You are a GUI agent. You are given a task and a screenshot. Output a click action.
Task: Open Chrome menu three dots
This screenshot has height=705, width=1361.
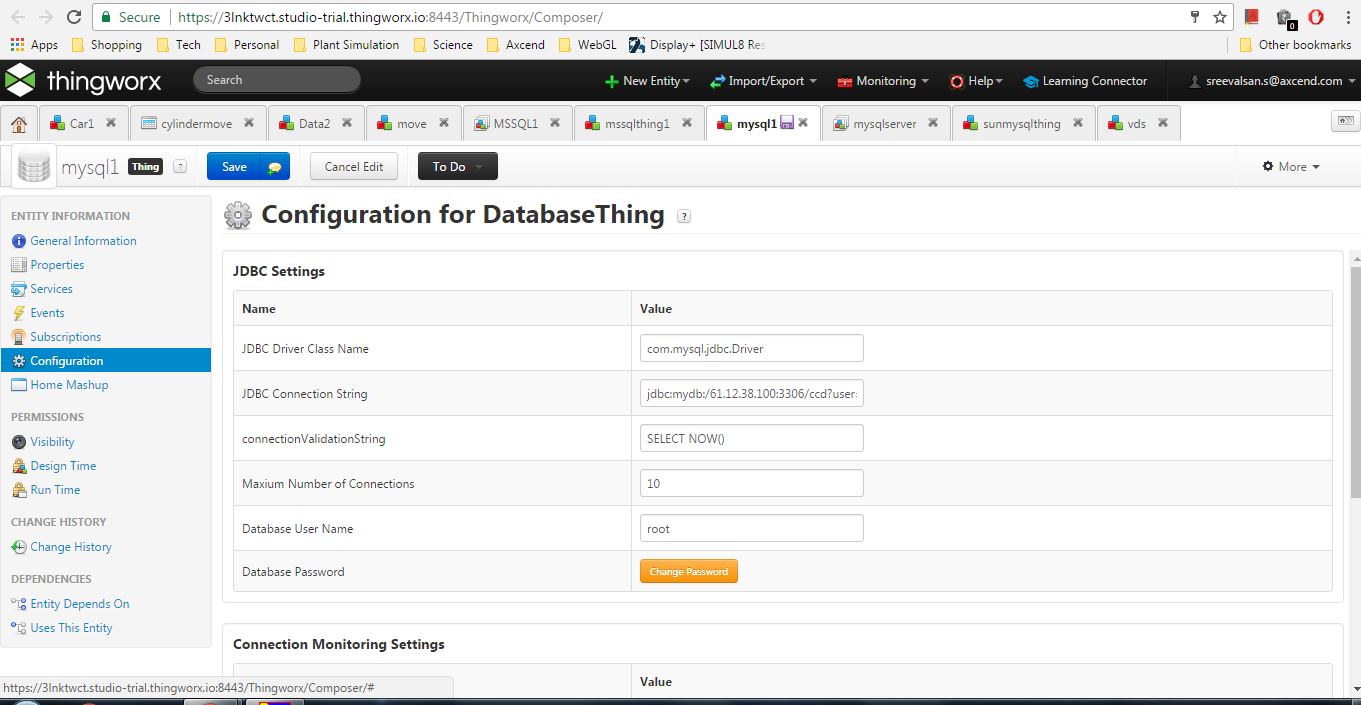click(x=1346, y=17)
